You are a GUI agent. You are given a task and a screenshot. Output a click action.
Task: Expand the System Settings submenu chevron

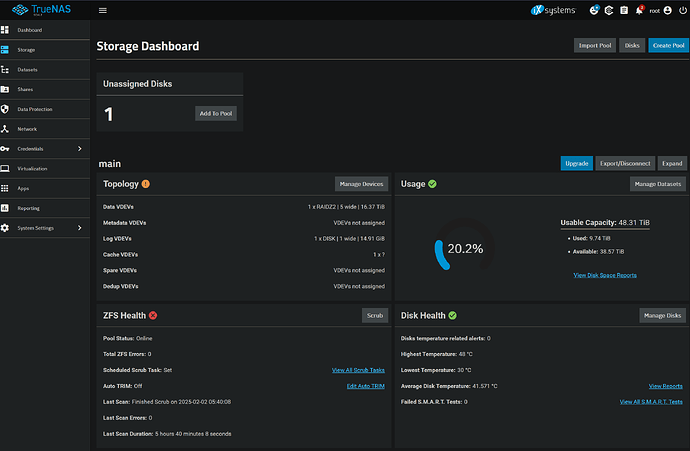point(80,228)
